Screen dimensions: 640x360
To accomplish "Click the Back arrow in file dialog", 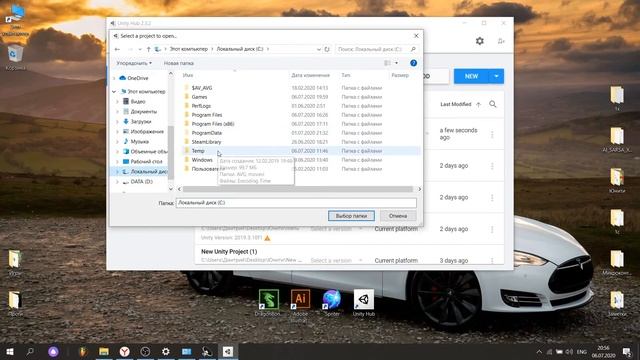I will click(x=118, y=49).
